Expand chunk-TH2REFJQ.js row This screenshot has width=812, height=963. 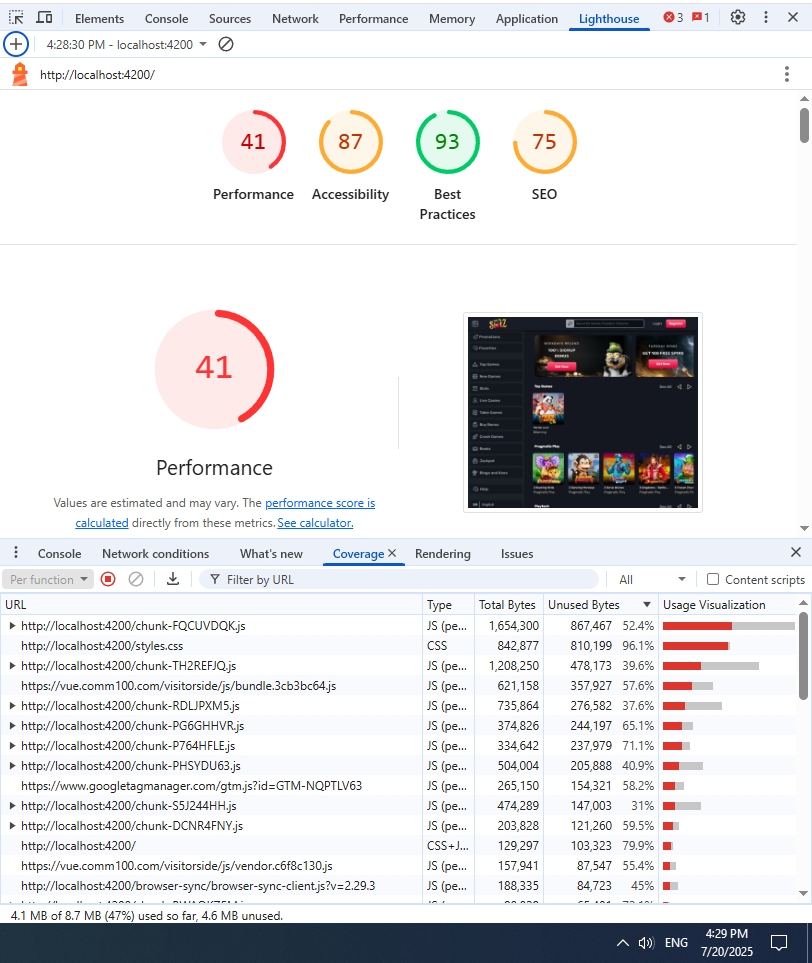pyautogui.click(x=12, y=666)
